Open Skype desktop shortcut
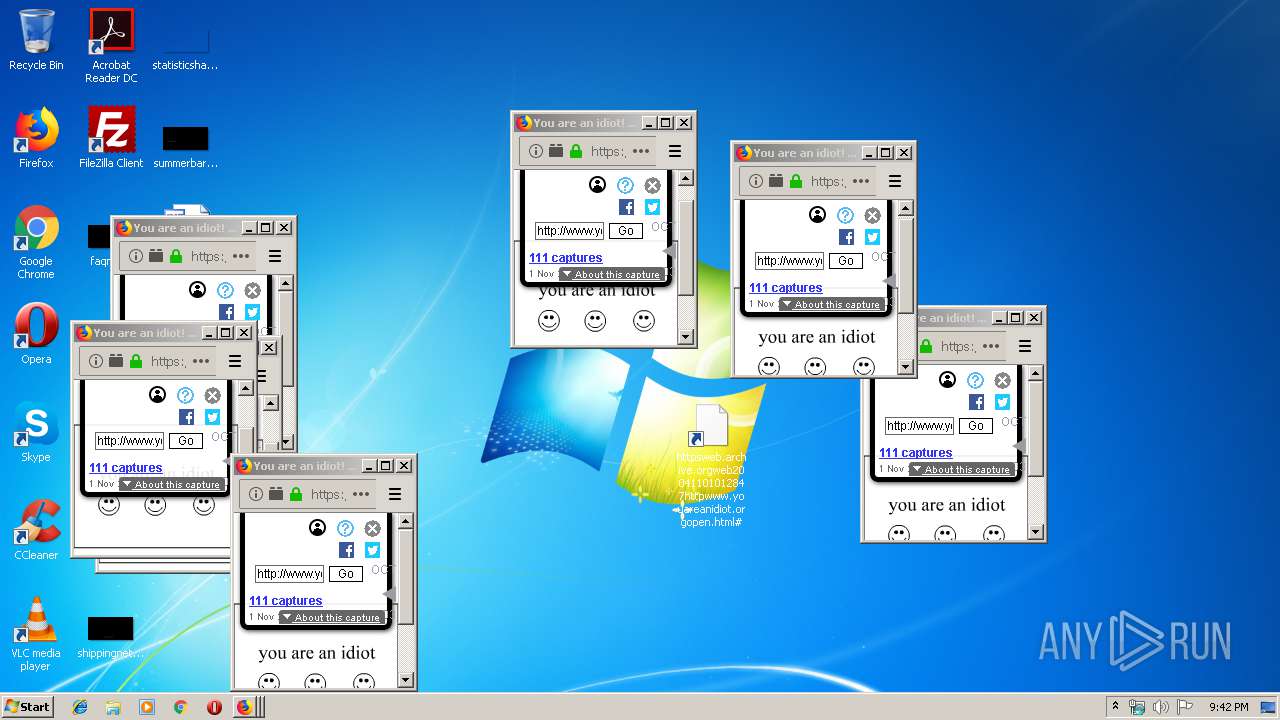Image resolution: width=1280 pixels, height=720 pixels. pos(36,431)
